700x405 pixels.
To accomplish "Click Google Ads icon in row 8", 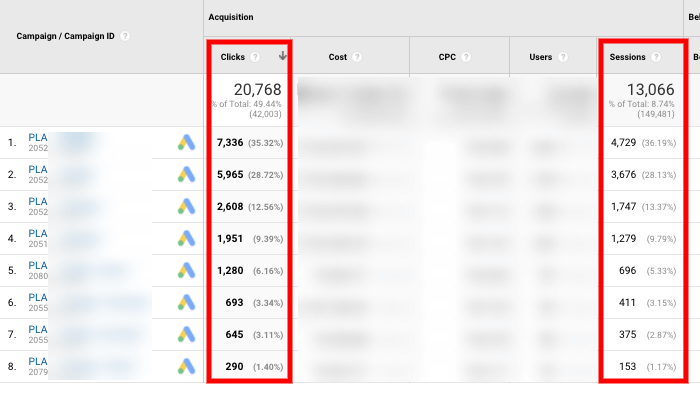I will point(187,367).
